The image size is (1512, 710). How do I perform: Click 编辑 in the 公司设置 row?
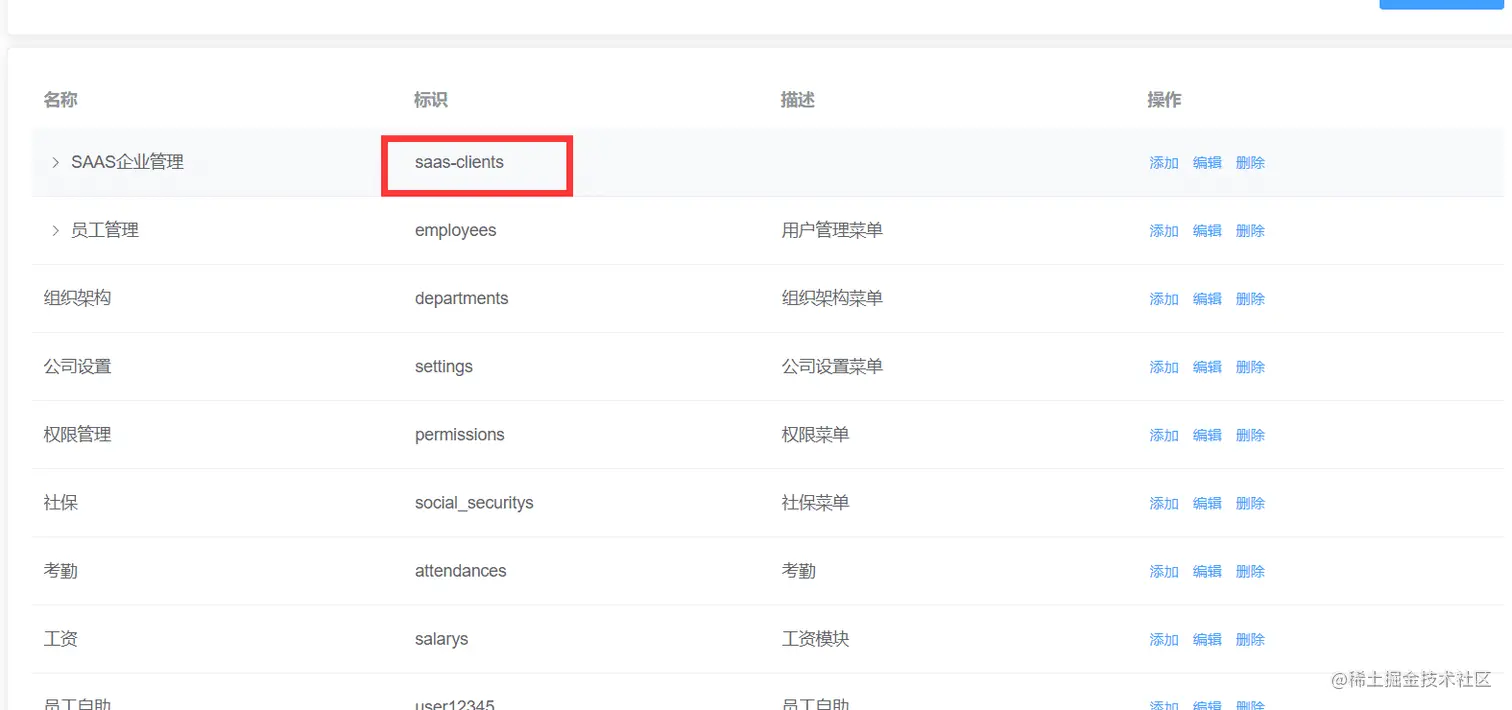[x=1207, y=367]
